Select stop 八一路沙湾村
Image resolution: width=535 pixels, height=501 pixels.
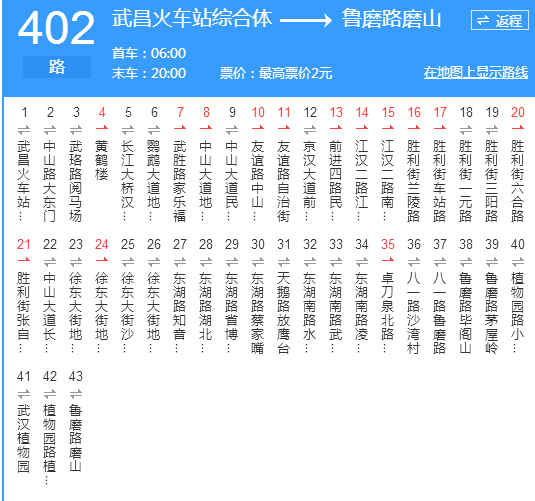414,313
